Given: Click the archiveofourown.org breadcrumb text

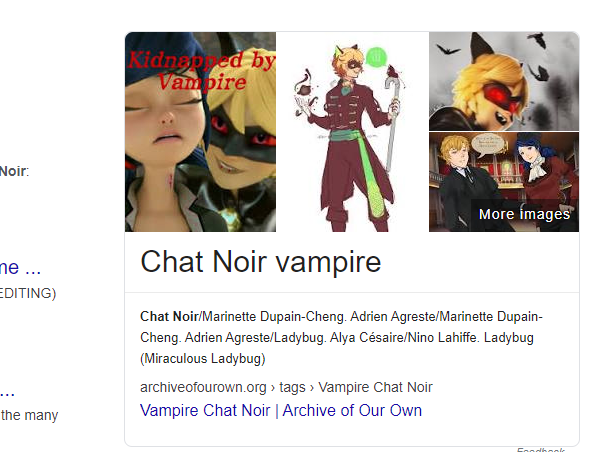Looking at the screenshot, I should [x=203, y=387].
